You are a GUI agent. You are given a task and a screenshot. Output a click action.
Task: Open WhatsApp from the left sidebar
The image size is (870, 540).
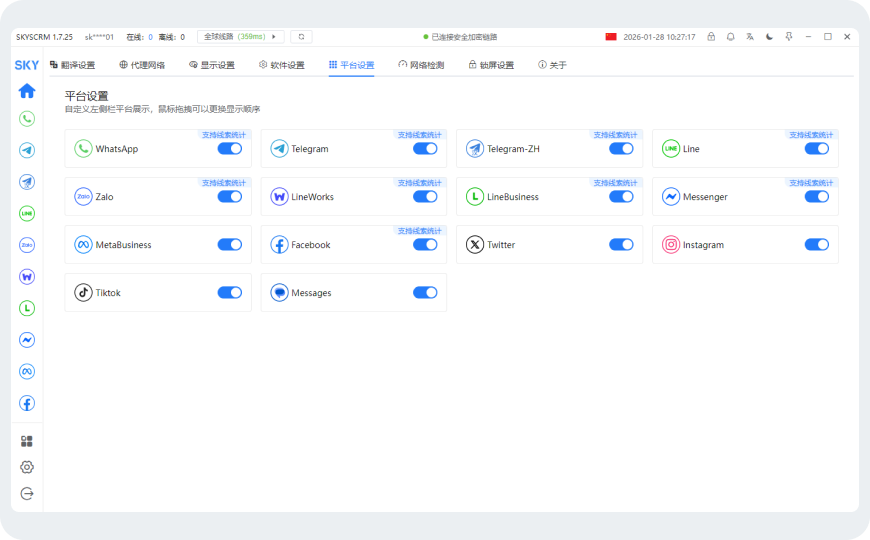pyautogui.click(x=27, y=119)
